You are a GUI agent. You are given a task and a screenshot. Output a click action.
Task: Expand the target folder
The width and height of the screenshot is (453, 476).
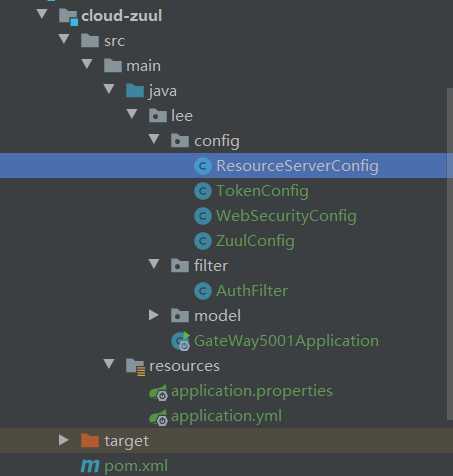tap(63, 440)
